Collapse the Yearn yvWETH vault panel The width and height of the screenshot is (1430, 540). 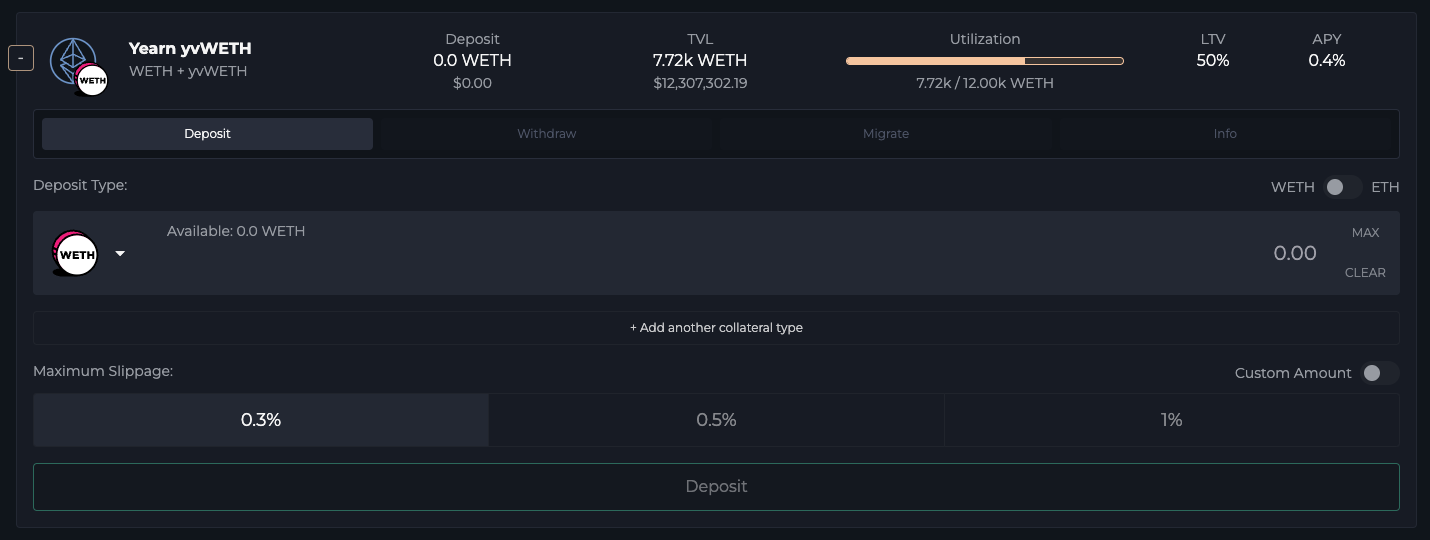click(20, 58)
